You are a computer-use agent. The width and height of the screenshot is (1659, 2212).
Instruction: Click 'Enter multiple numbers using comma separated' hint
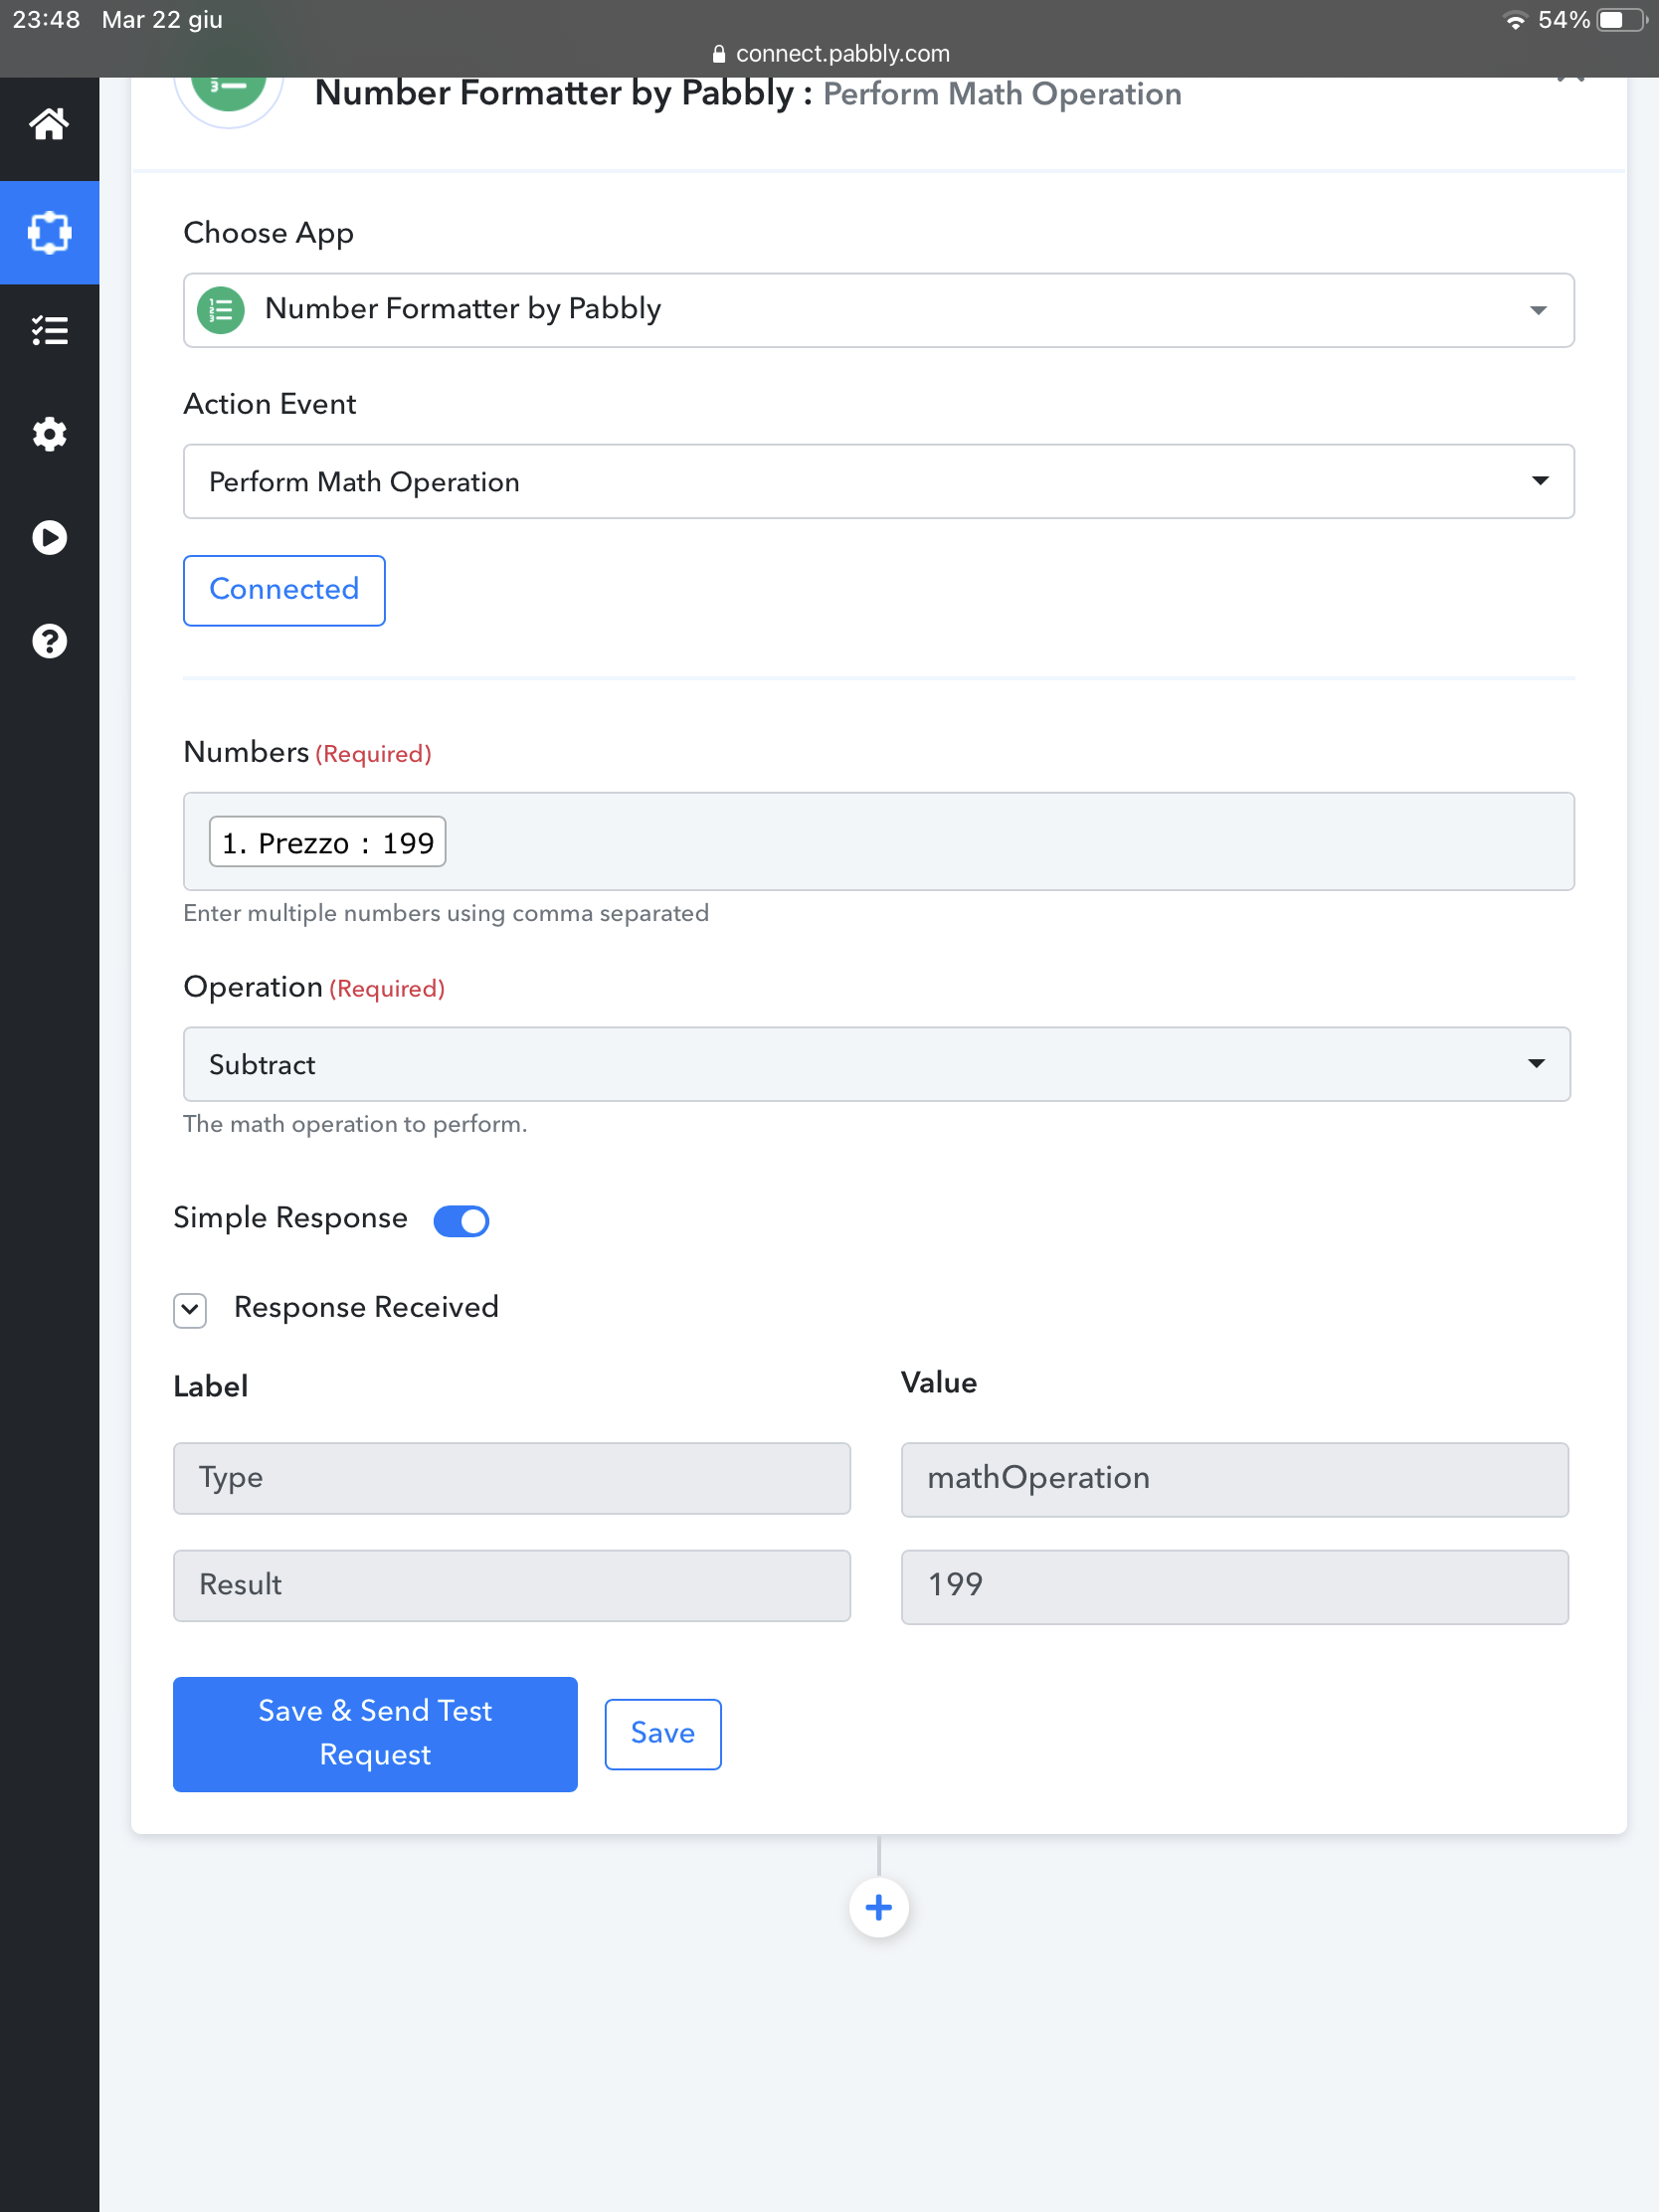coord(446,913)
